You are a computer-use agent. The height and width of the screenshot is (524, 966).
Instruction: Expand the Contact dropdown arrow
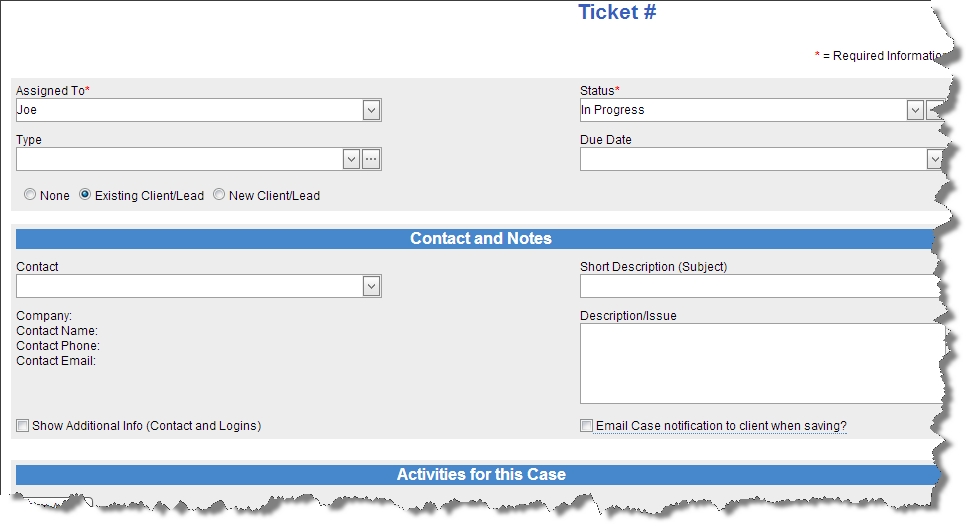pyautogui.click(x=371, y=287)
